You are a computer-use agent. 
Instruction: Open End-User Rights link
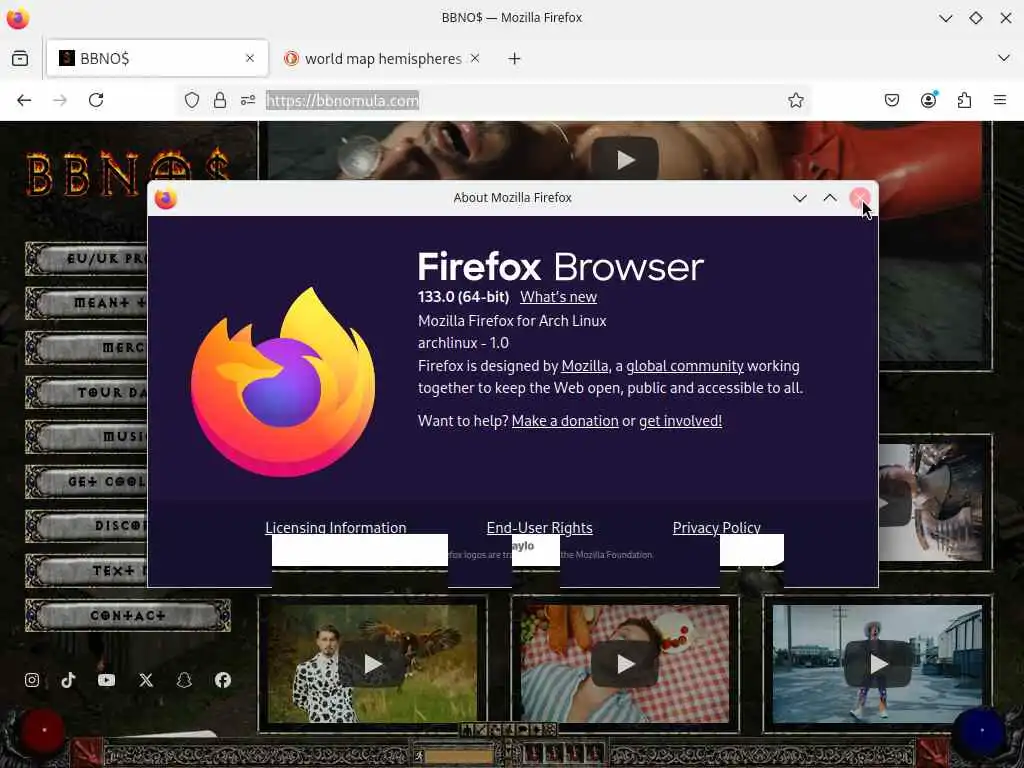point(539,527)
